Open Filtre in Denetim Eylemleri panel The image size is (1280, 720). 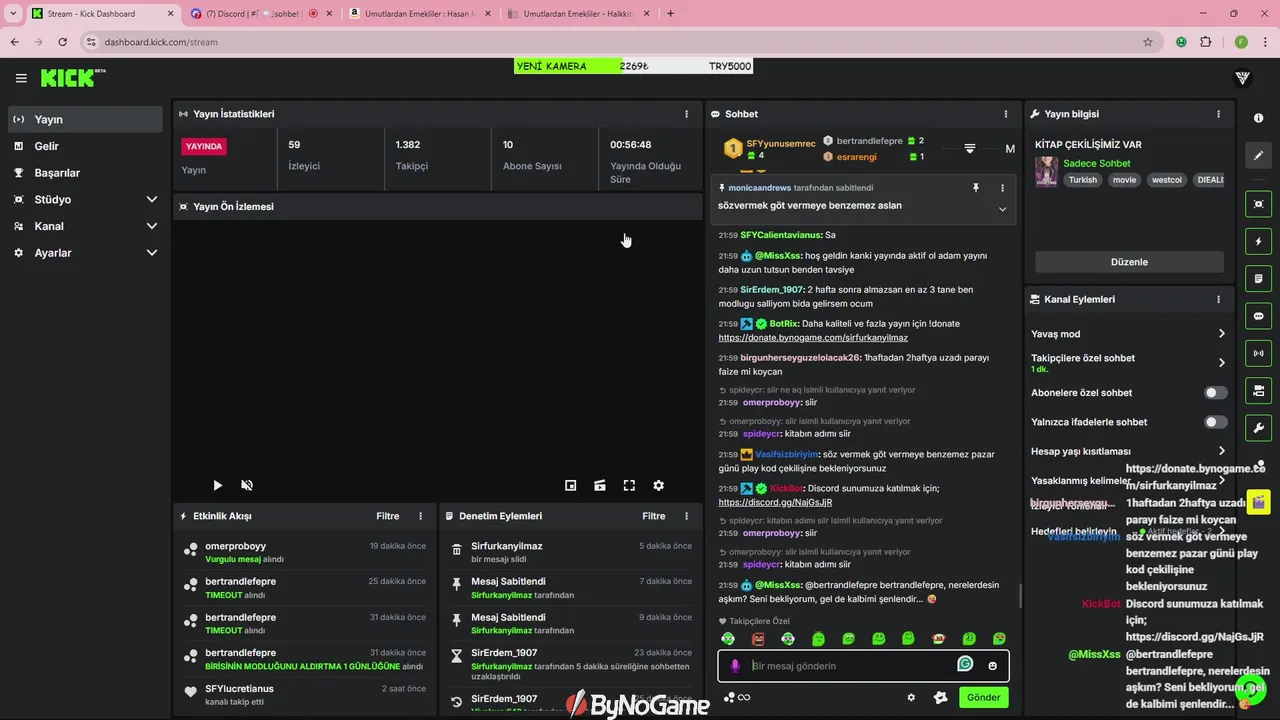[653, 516]
